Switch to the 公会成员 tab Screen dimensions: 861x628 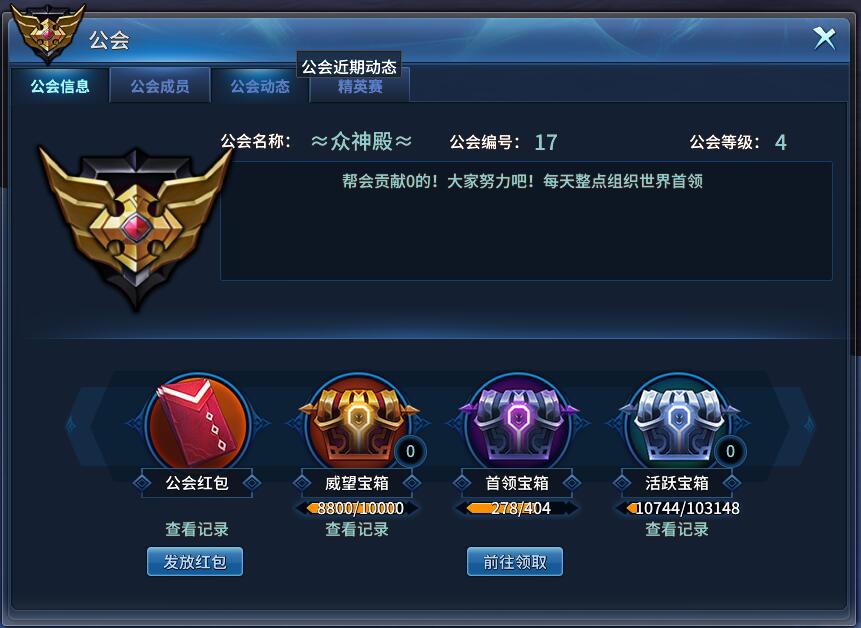[160, 86]
